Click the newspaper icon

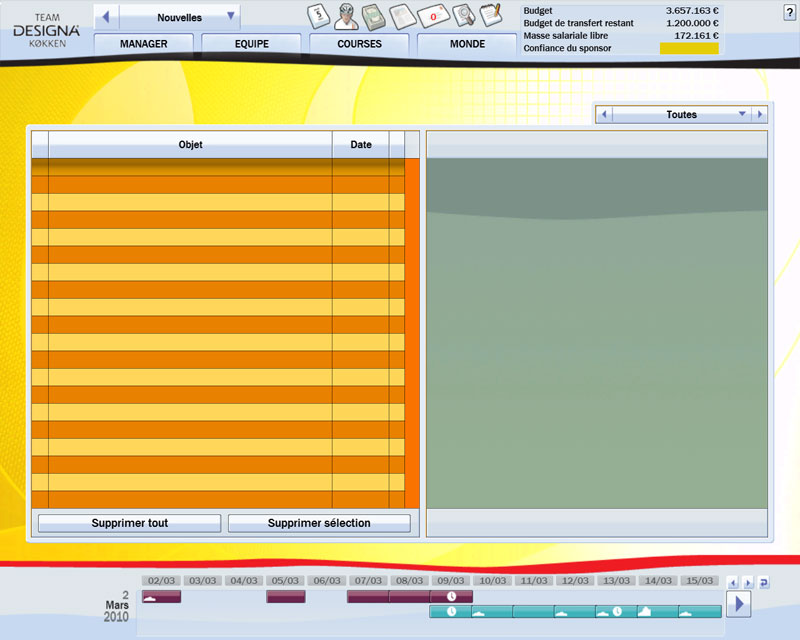click(x=403, y=17)
